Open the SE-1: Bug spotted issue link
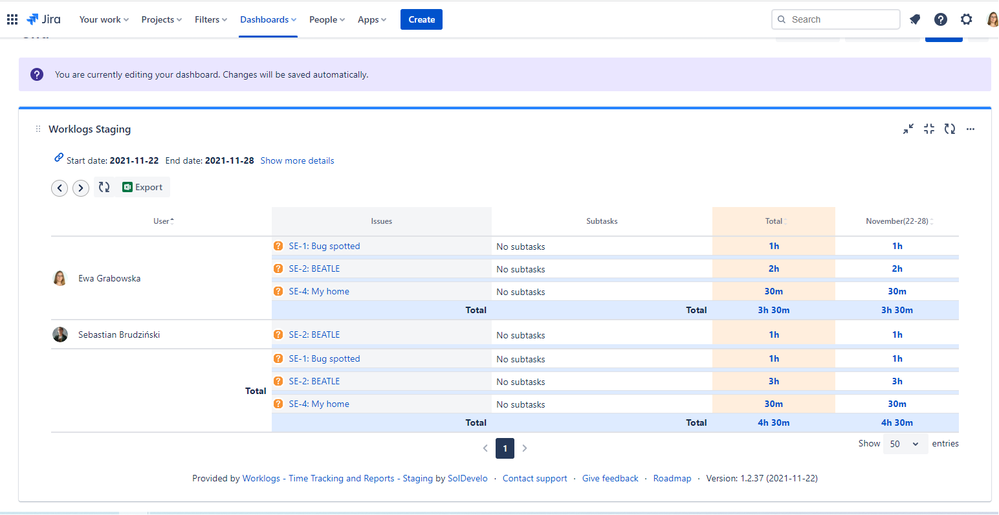The height and width of the screenshot is (515, 999). 324,246
